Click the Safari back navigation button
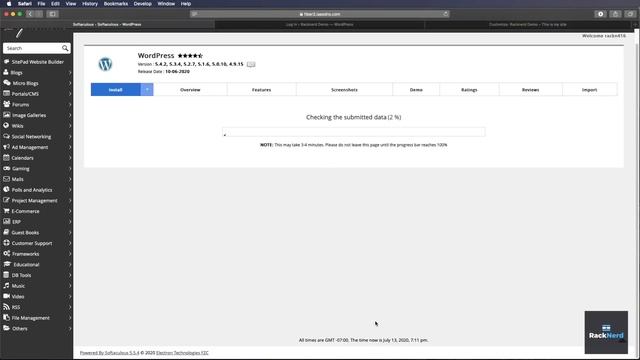The width and height of the screenshot is (640, 360). 30,14
